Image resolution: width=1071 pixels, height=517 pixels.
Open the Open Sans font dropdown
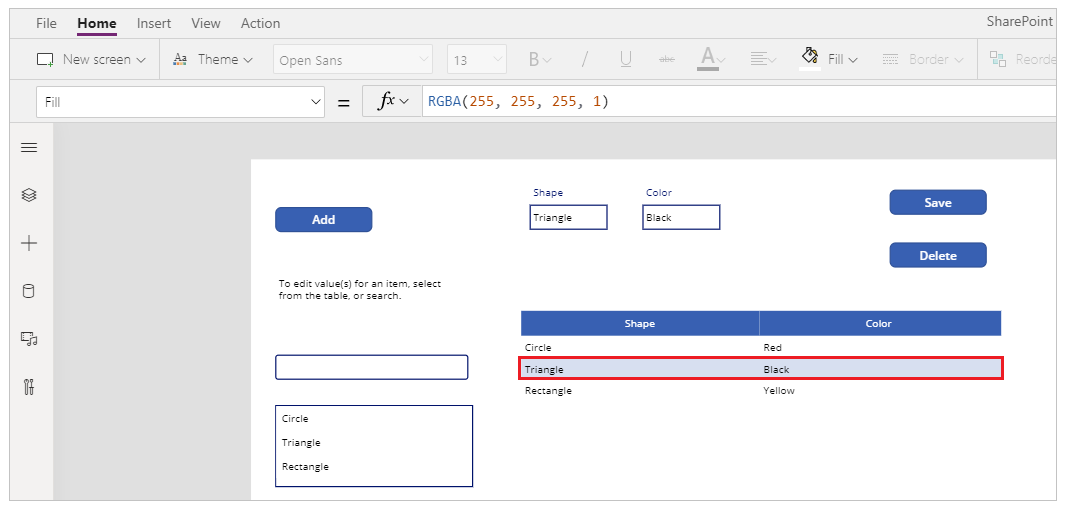pyautogui.click(x=352, y=60)
